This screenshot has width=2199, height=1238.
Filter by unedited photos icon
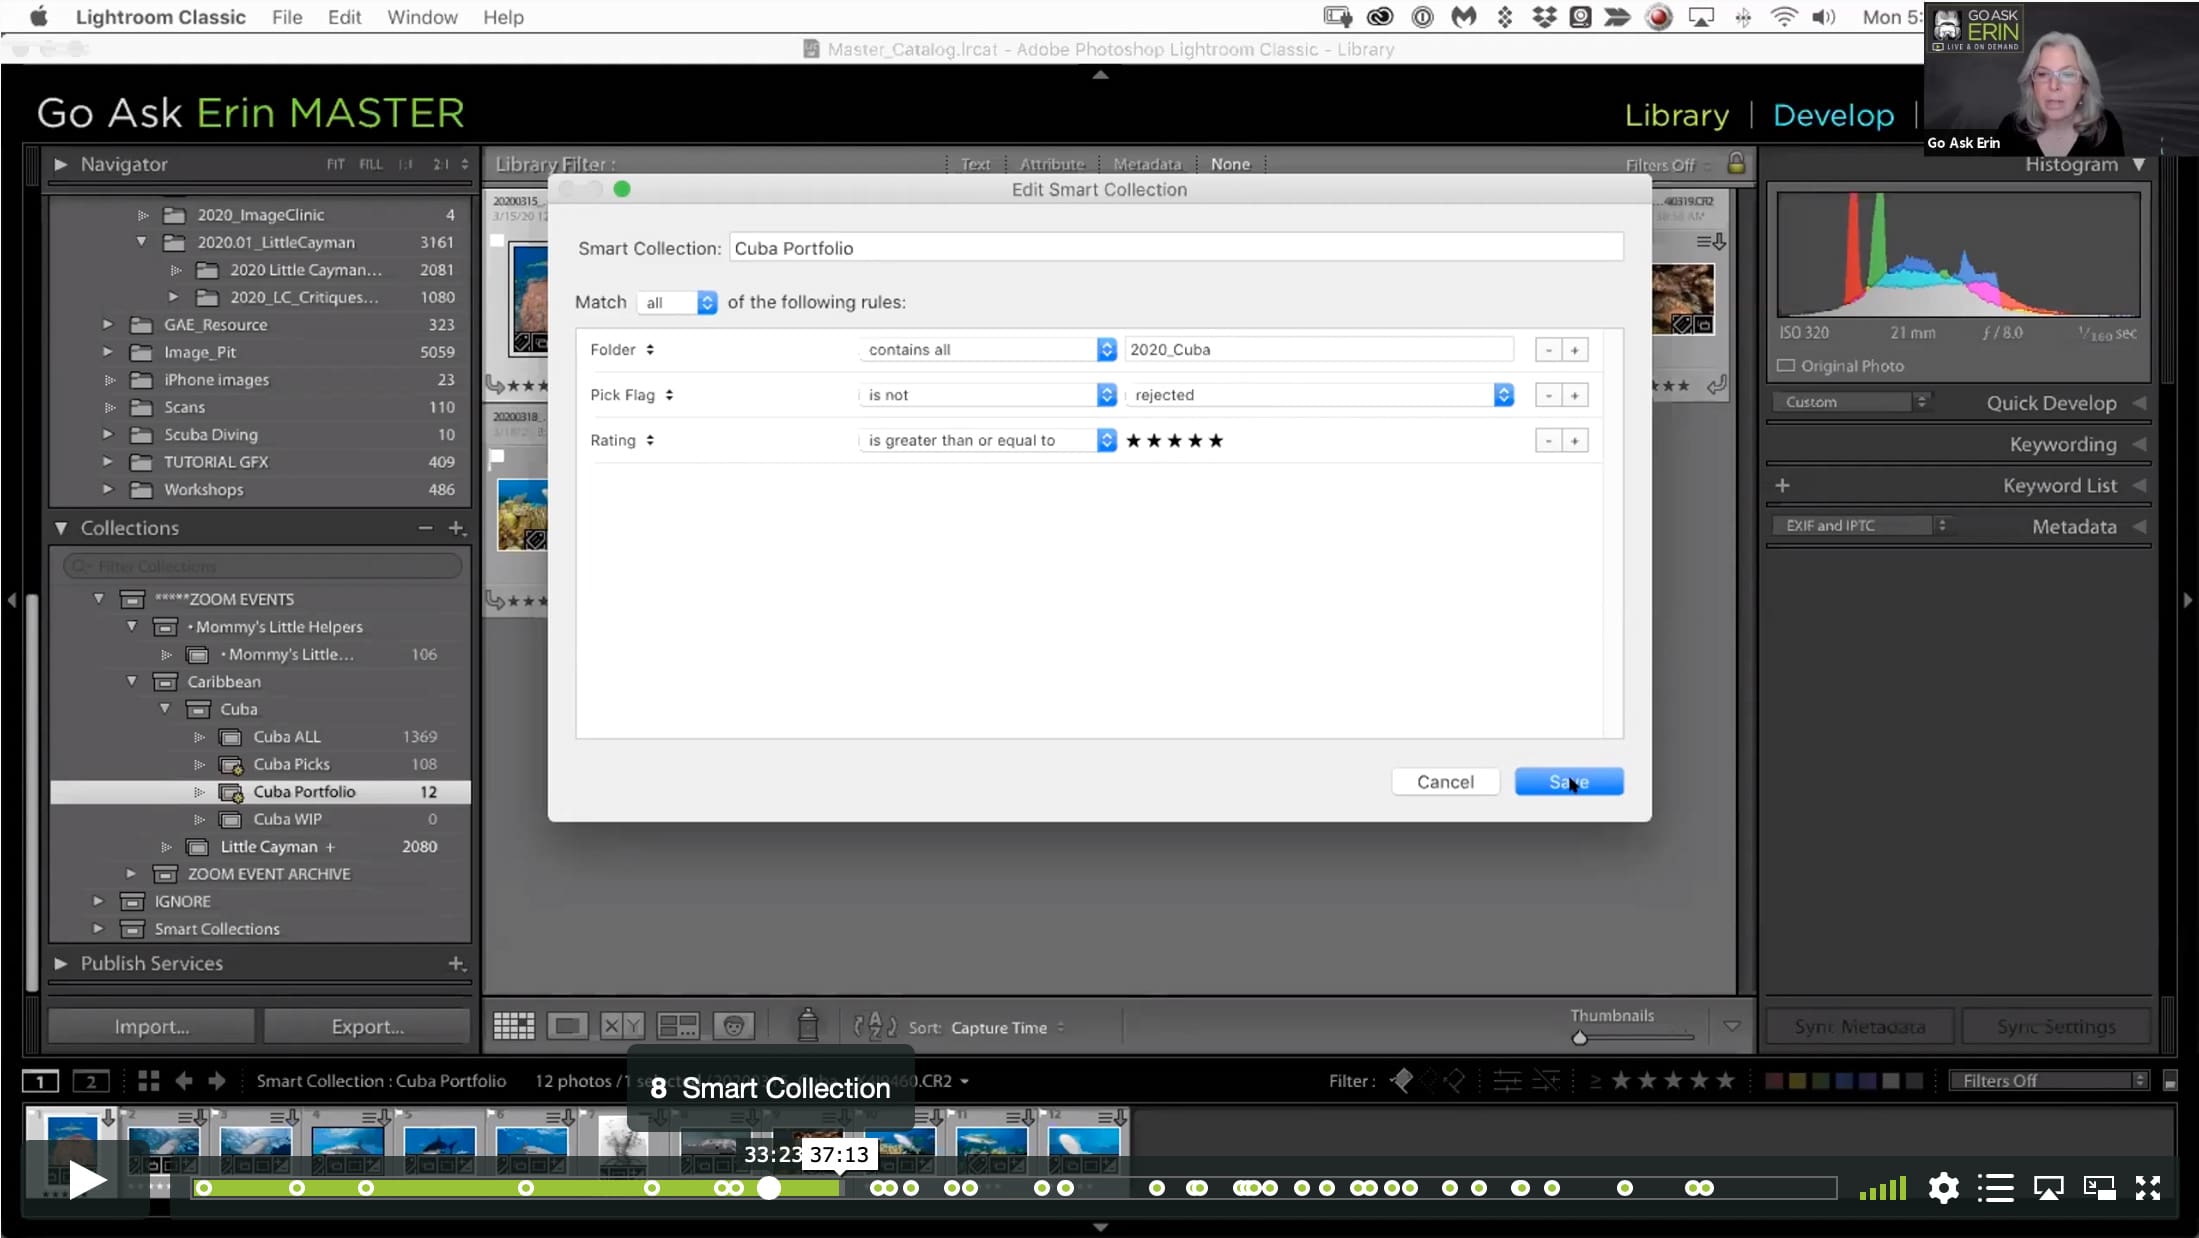coord(1546,1080)
